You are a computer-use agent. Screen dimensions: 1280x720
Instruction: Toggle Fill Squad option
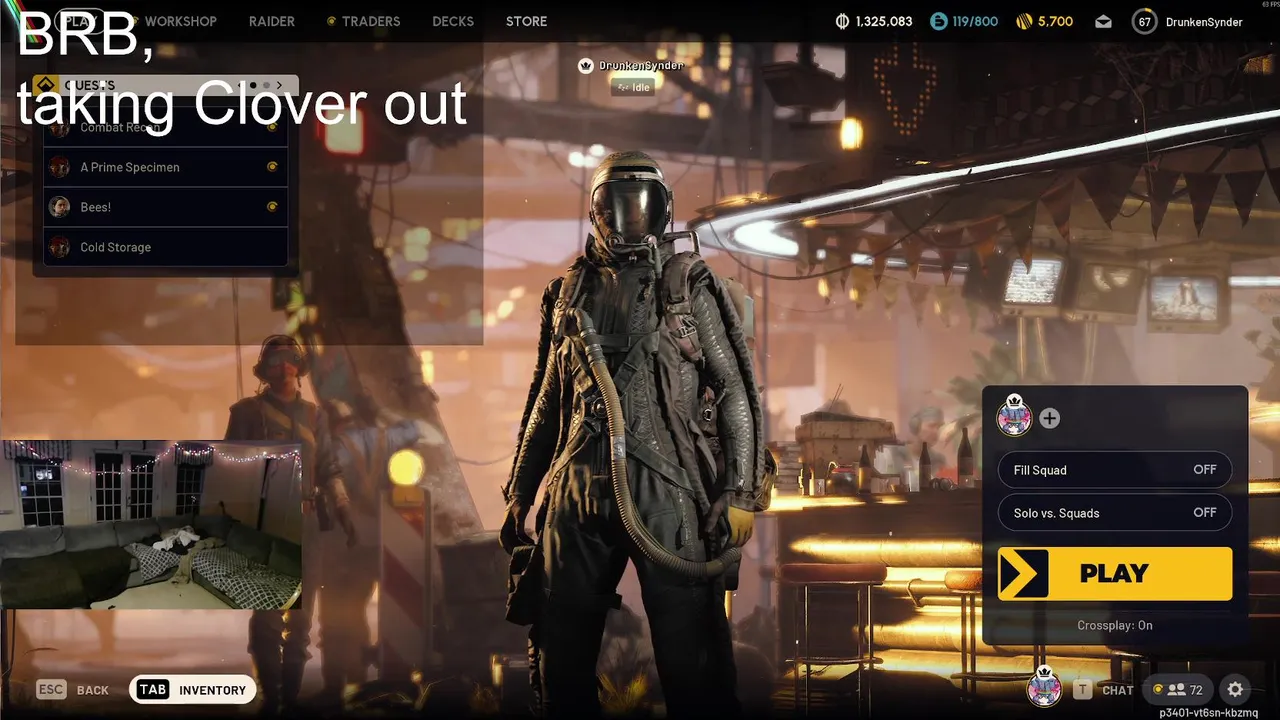click(1115, 470)
